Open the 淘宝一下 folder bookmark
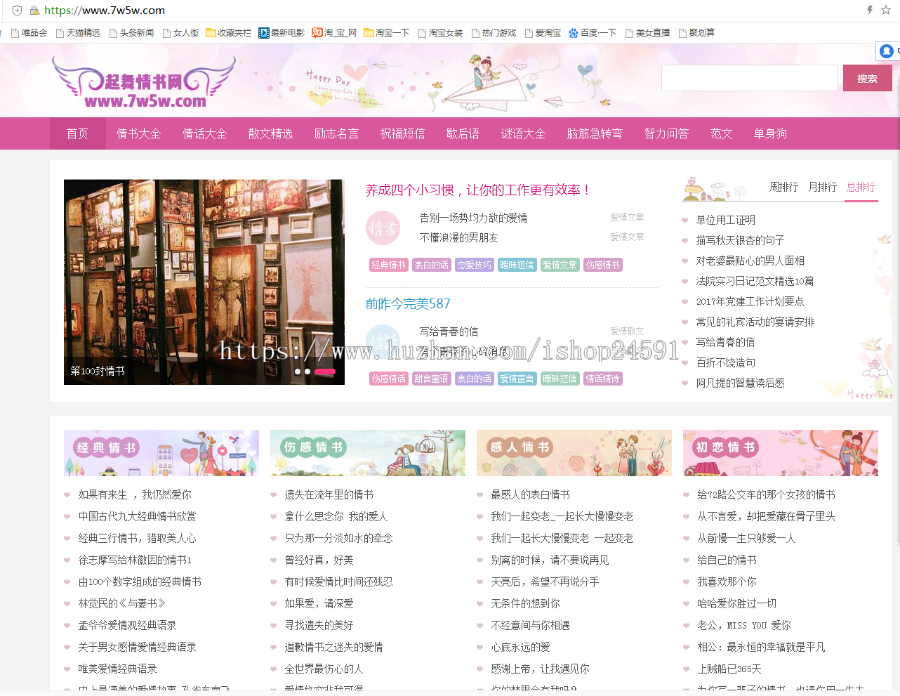 pyautogui.click(x=386, y=33)
